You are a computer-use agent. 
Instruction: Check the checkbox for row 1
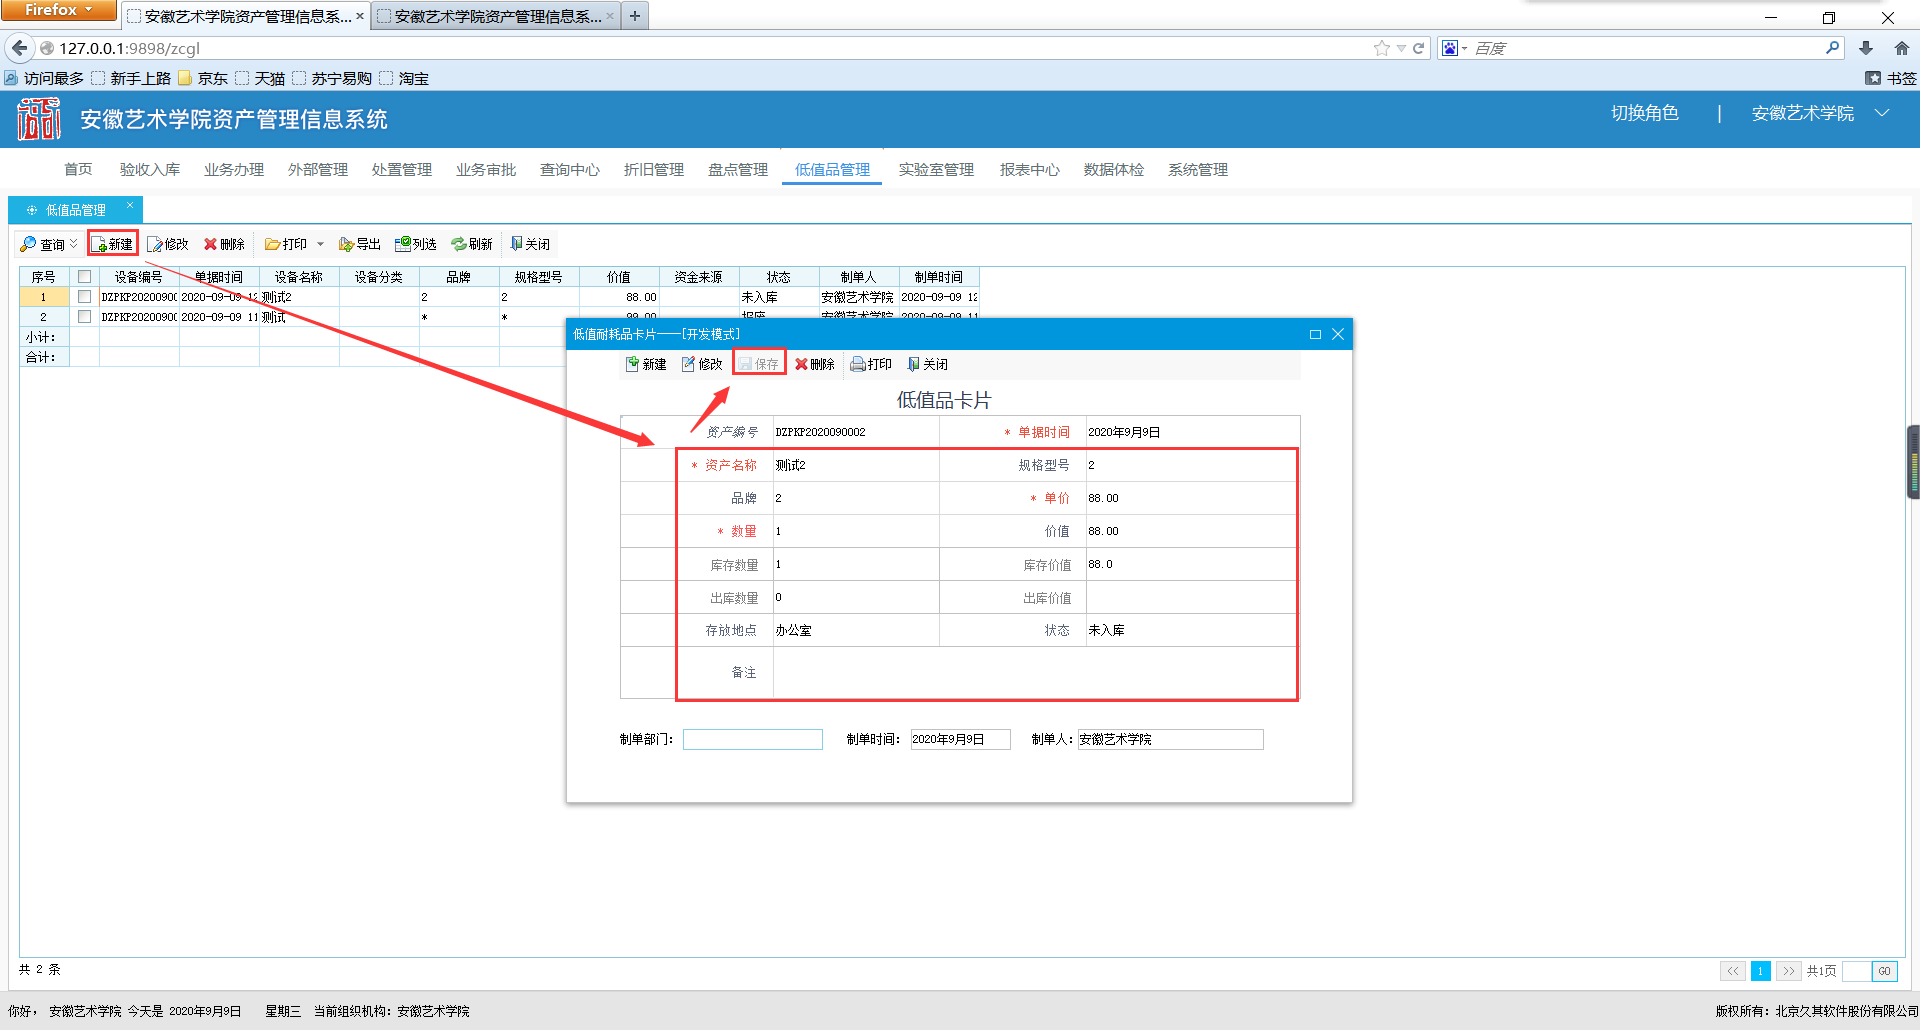pos(84,297)
